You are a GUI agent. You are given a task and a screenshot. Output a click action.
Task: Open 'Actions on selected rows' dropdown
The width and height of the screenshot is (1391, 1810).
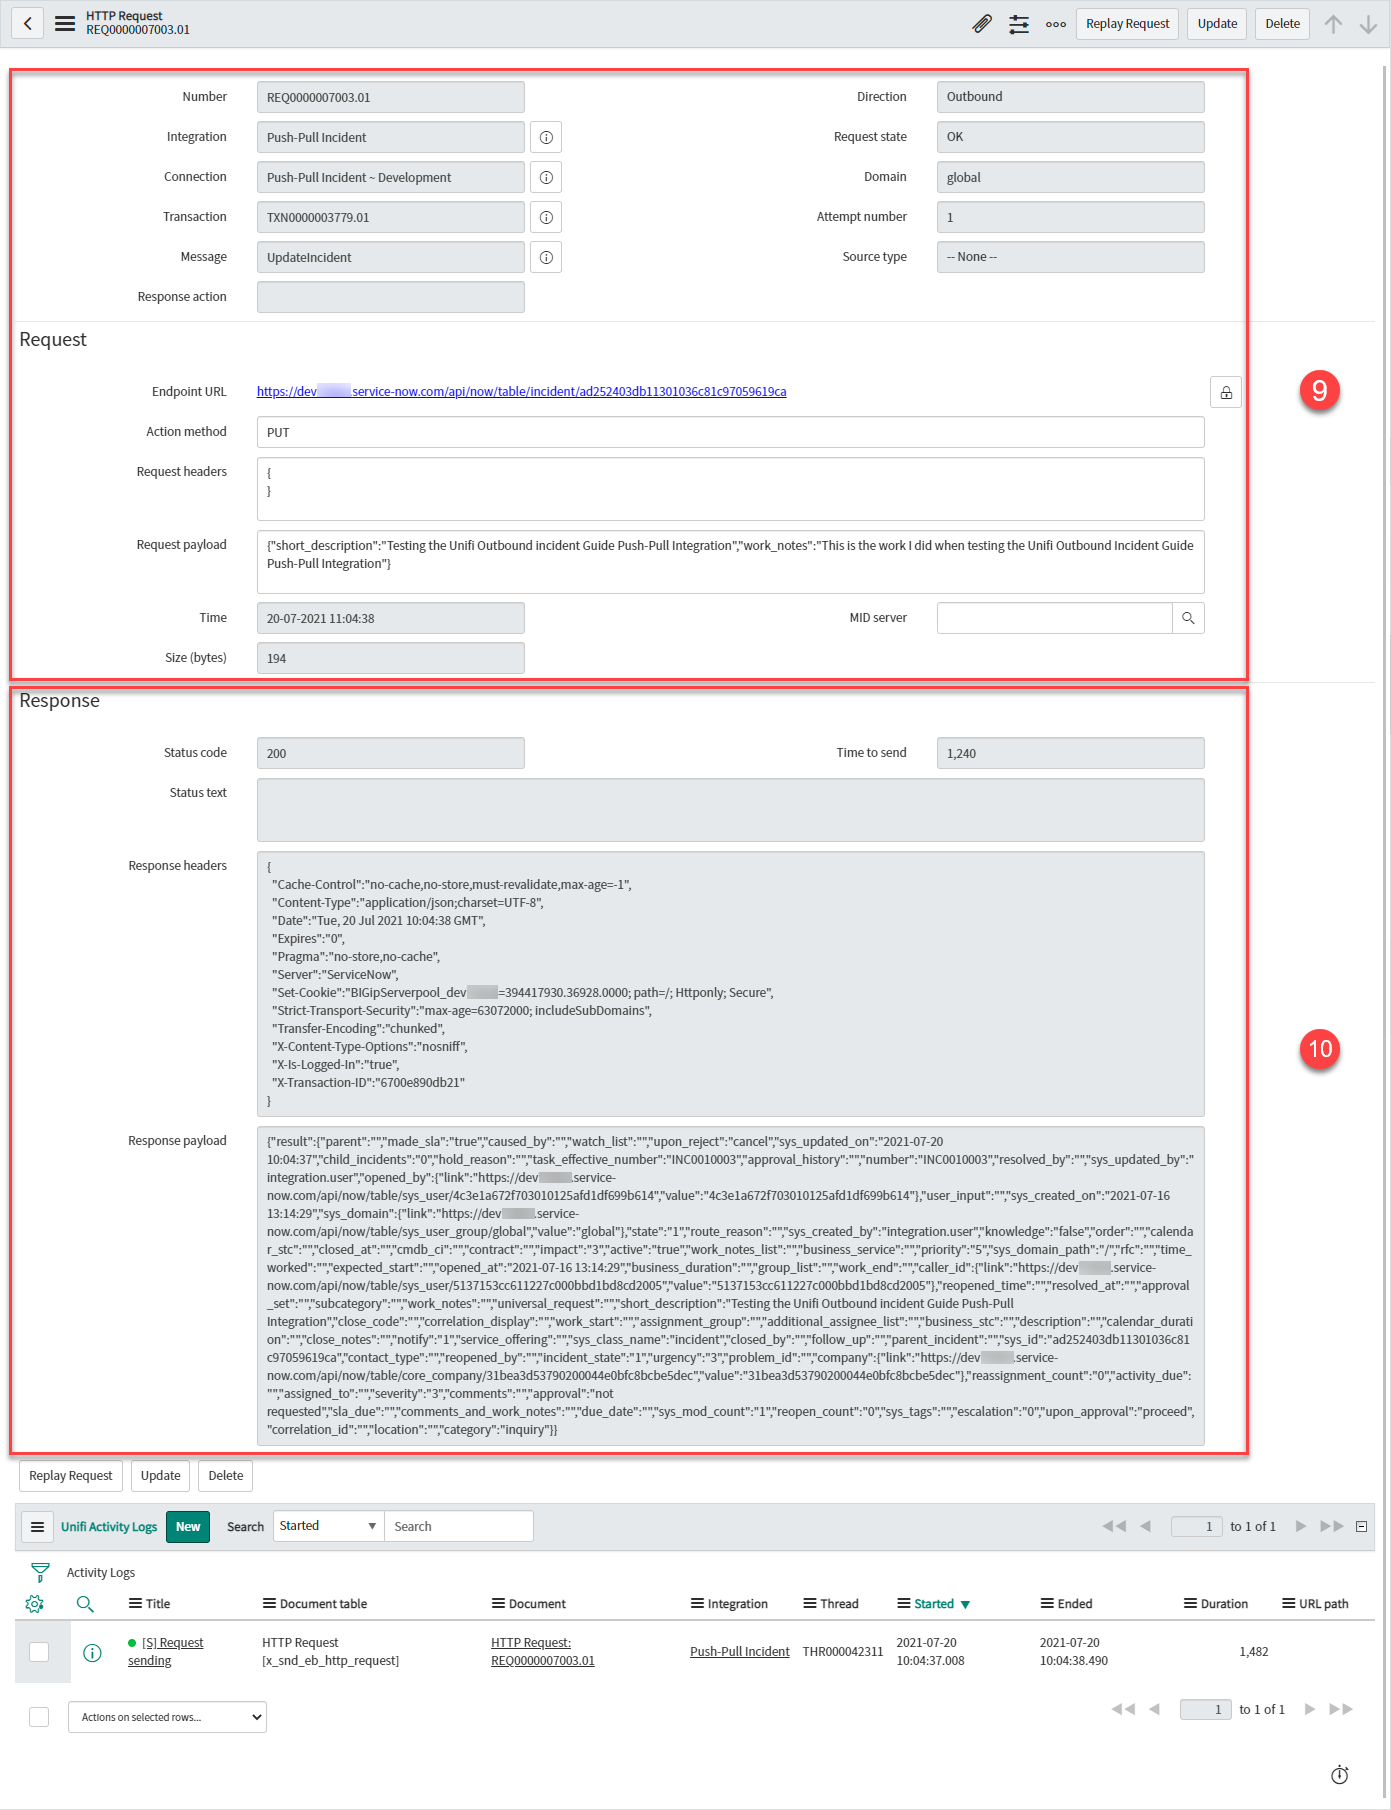click(167, 1717)
